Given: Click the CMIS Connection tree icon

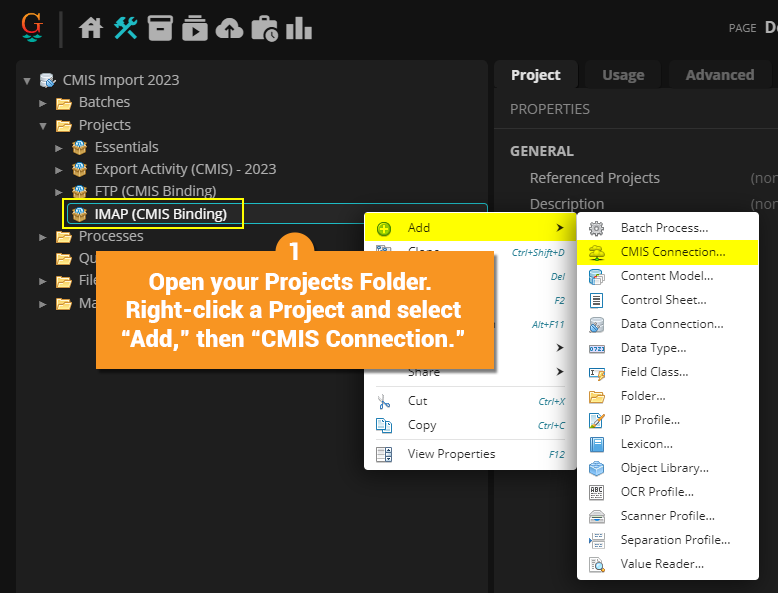Looking at the screenshot, I should (x=596, y=253).
